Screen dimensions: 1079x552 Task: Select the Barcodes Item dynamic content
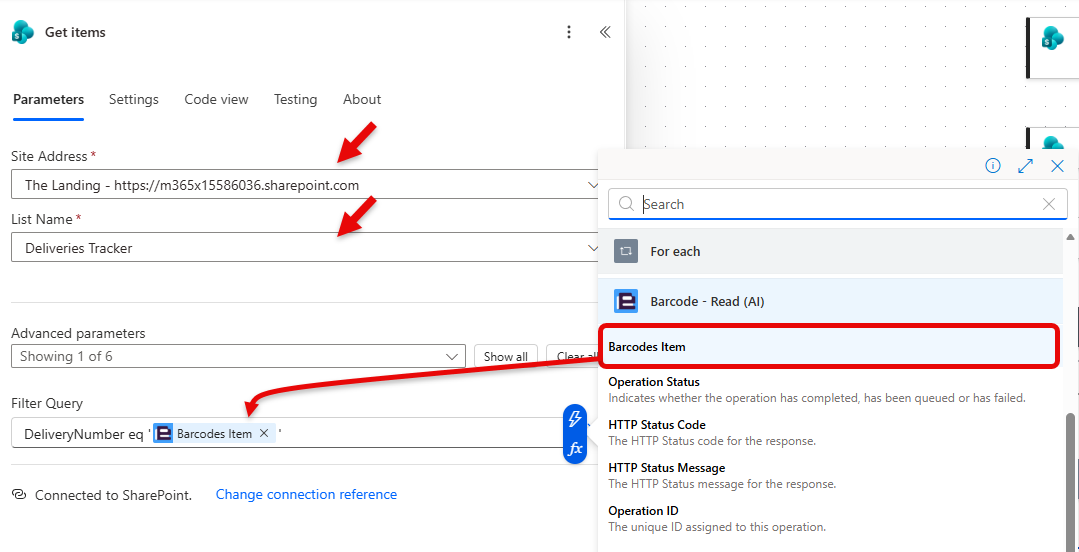[x=829, y=347]
